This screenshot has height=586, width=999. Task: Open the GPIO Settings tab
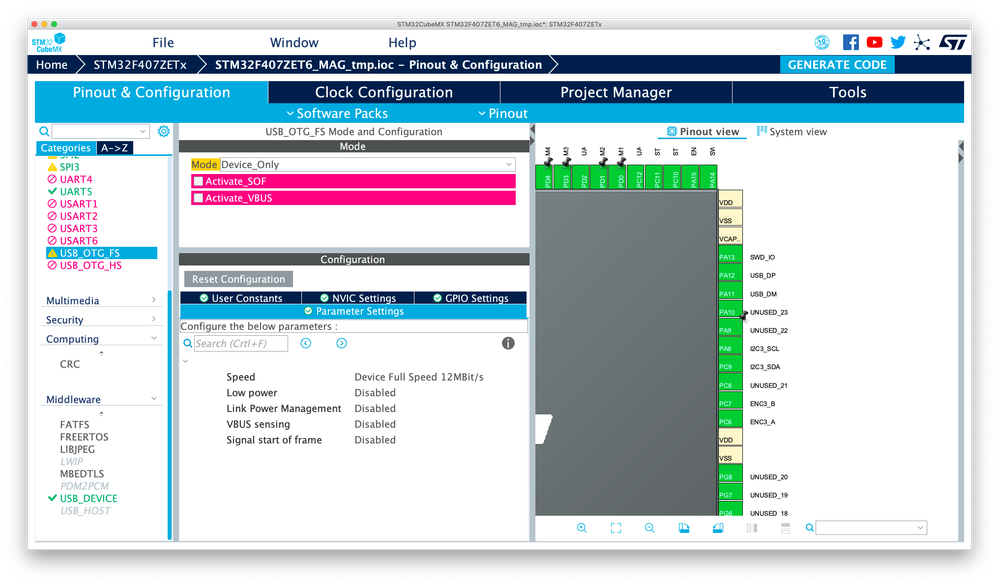[x=470, y=298]
